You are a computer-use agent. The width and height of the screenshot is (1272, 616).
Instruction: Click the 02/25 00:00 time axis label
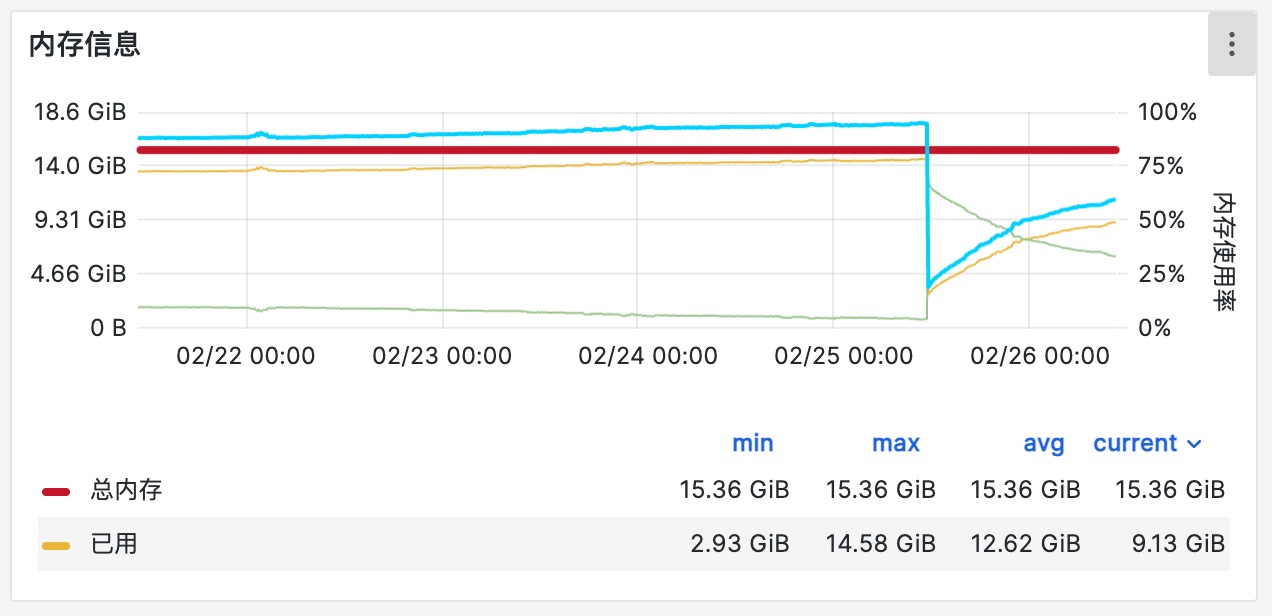[x=844, y=356]
